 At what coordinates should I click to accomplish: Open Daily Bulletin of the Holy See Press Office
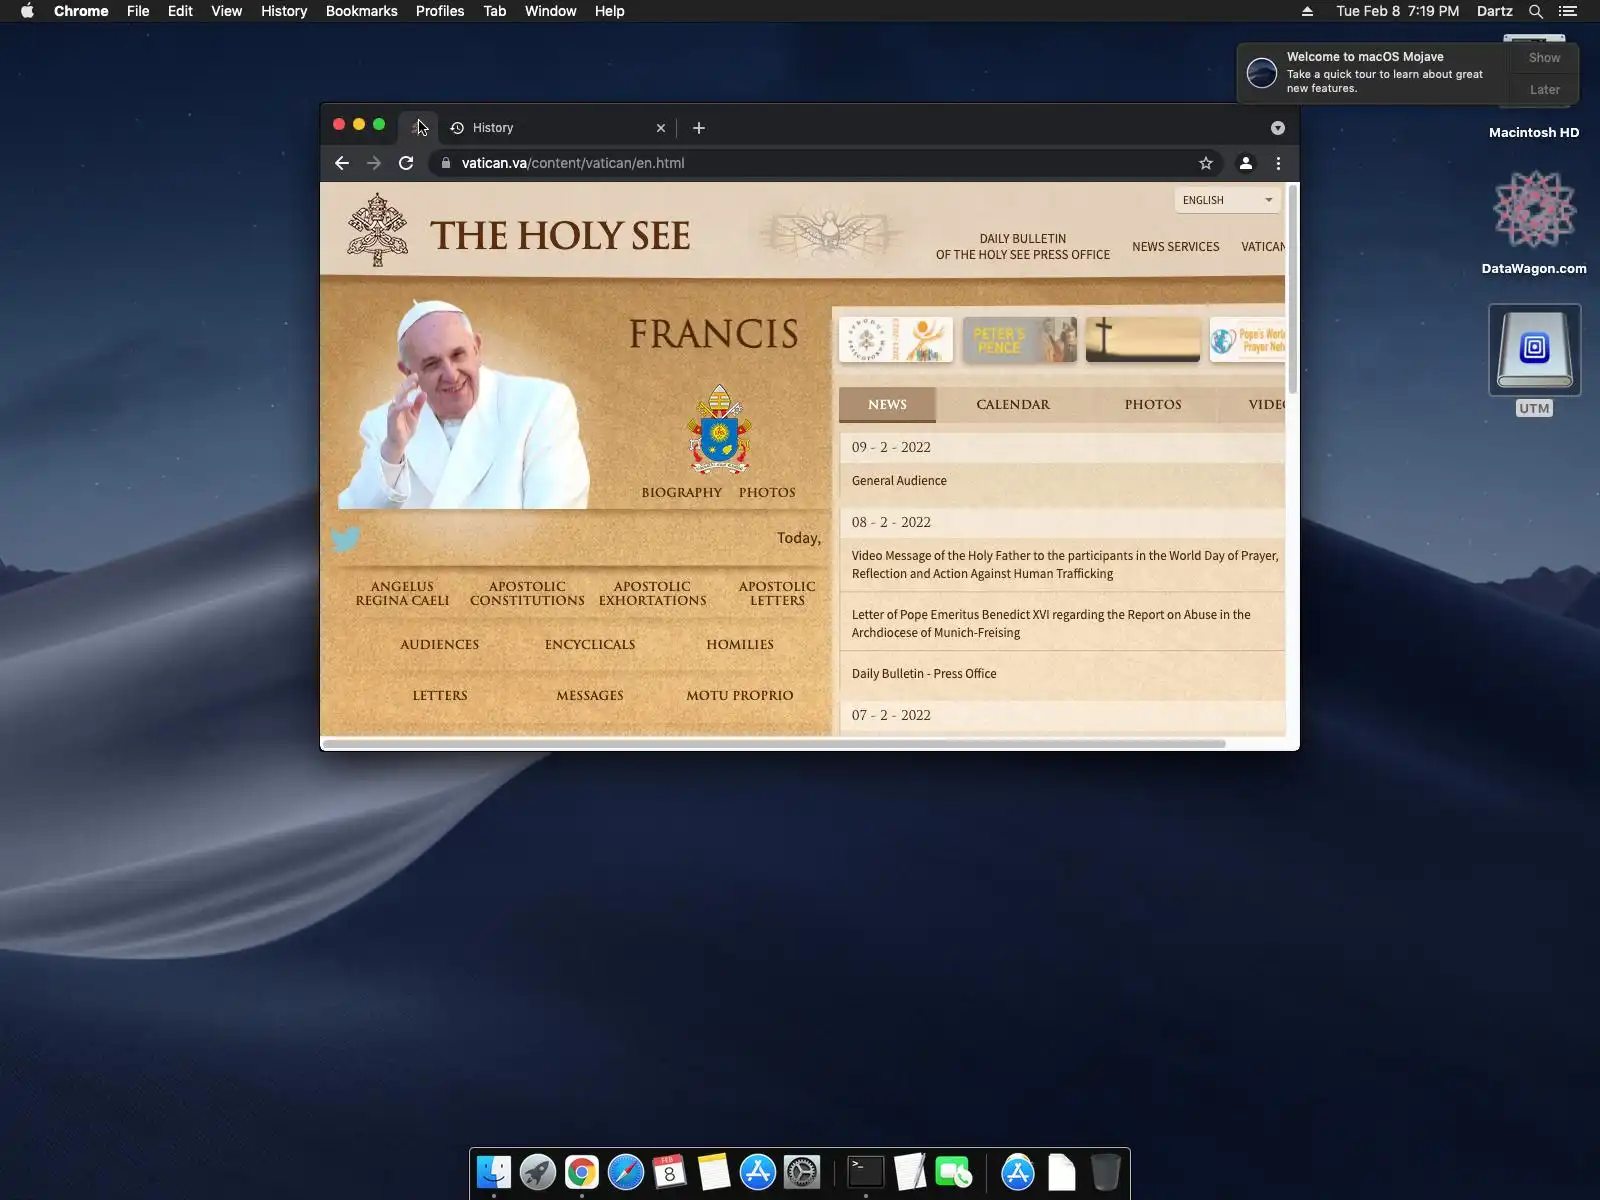[1023, 247]
